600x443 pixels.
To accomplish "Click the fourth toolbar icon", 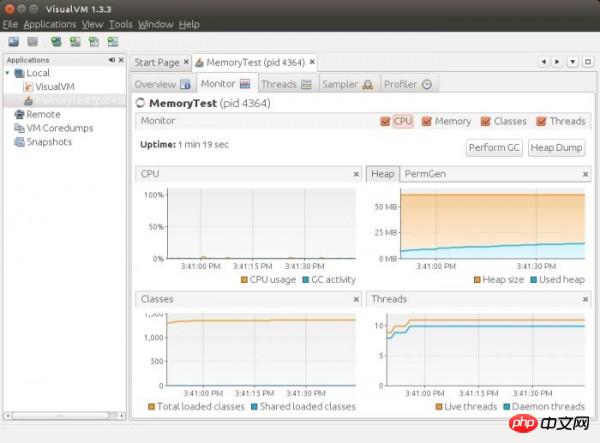I will point(75,41).
